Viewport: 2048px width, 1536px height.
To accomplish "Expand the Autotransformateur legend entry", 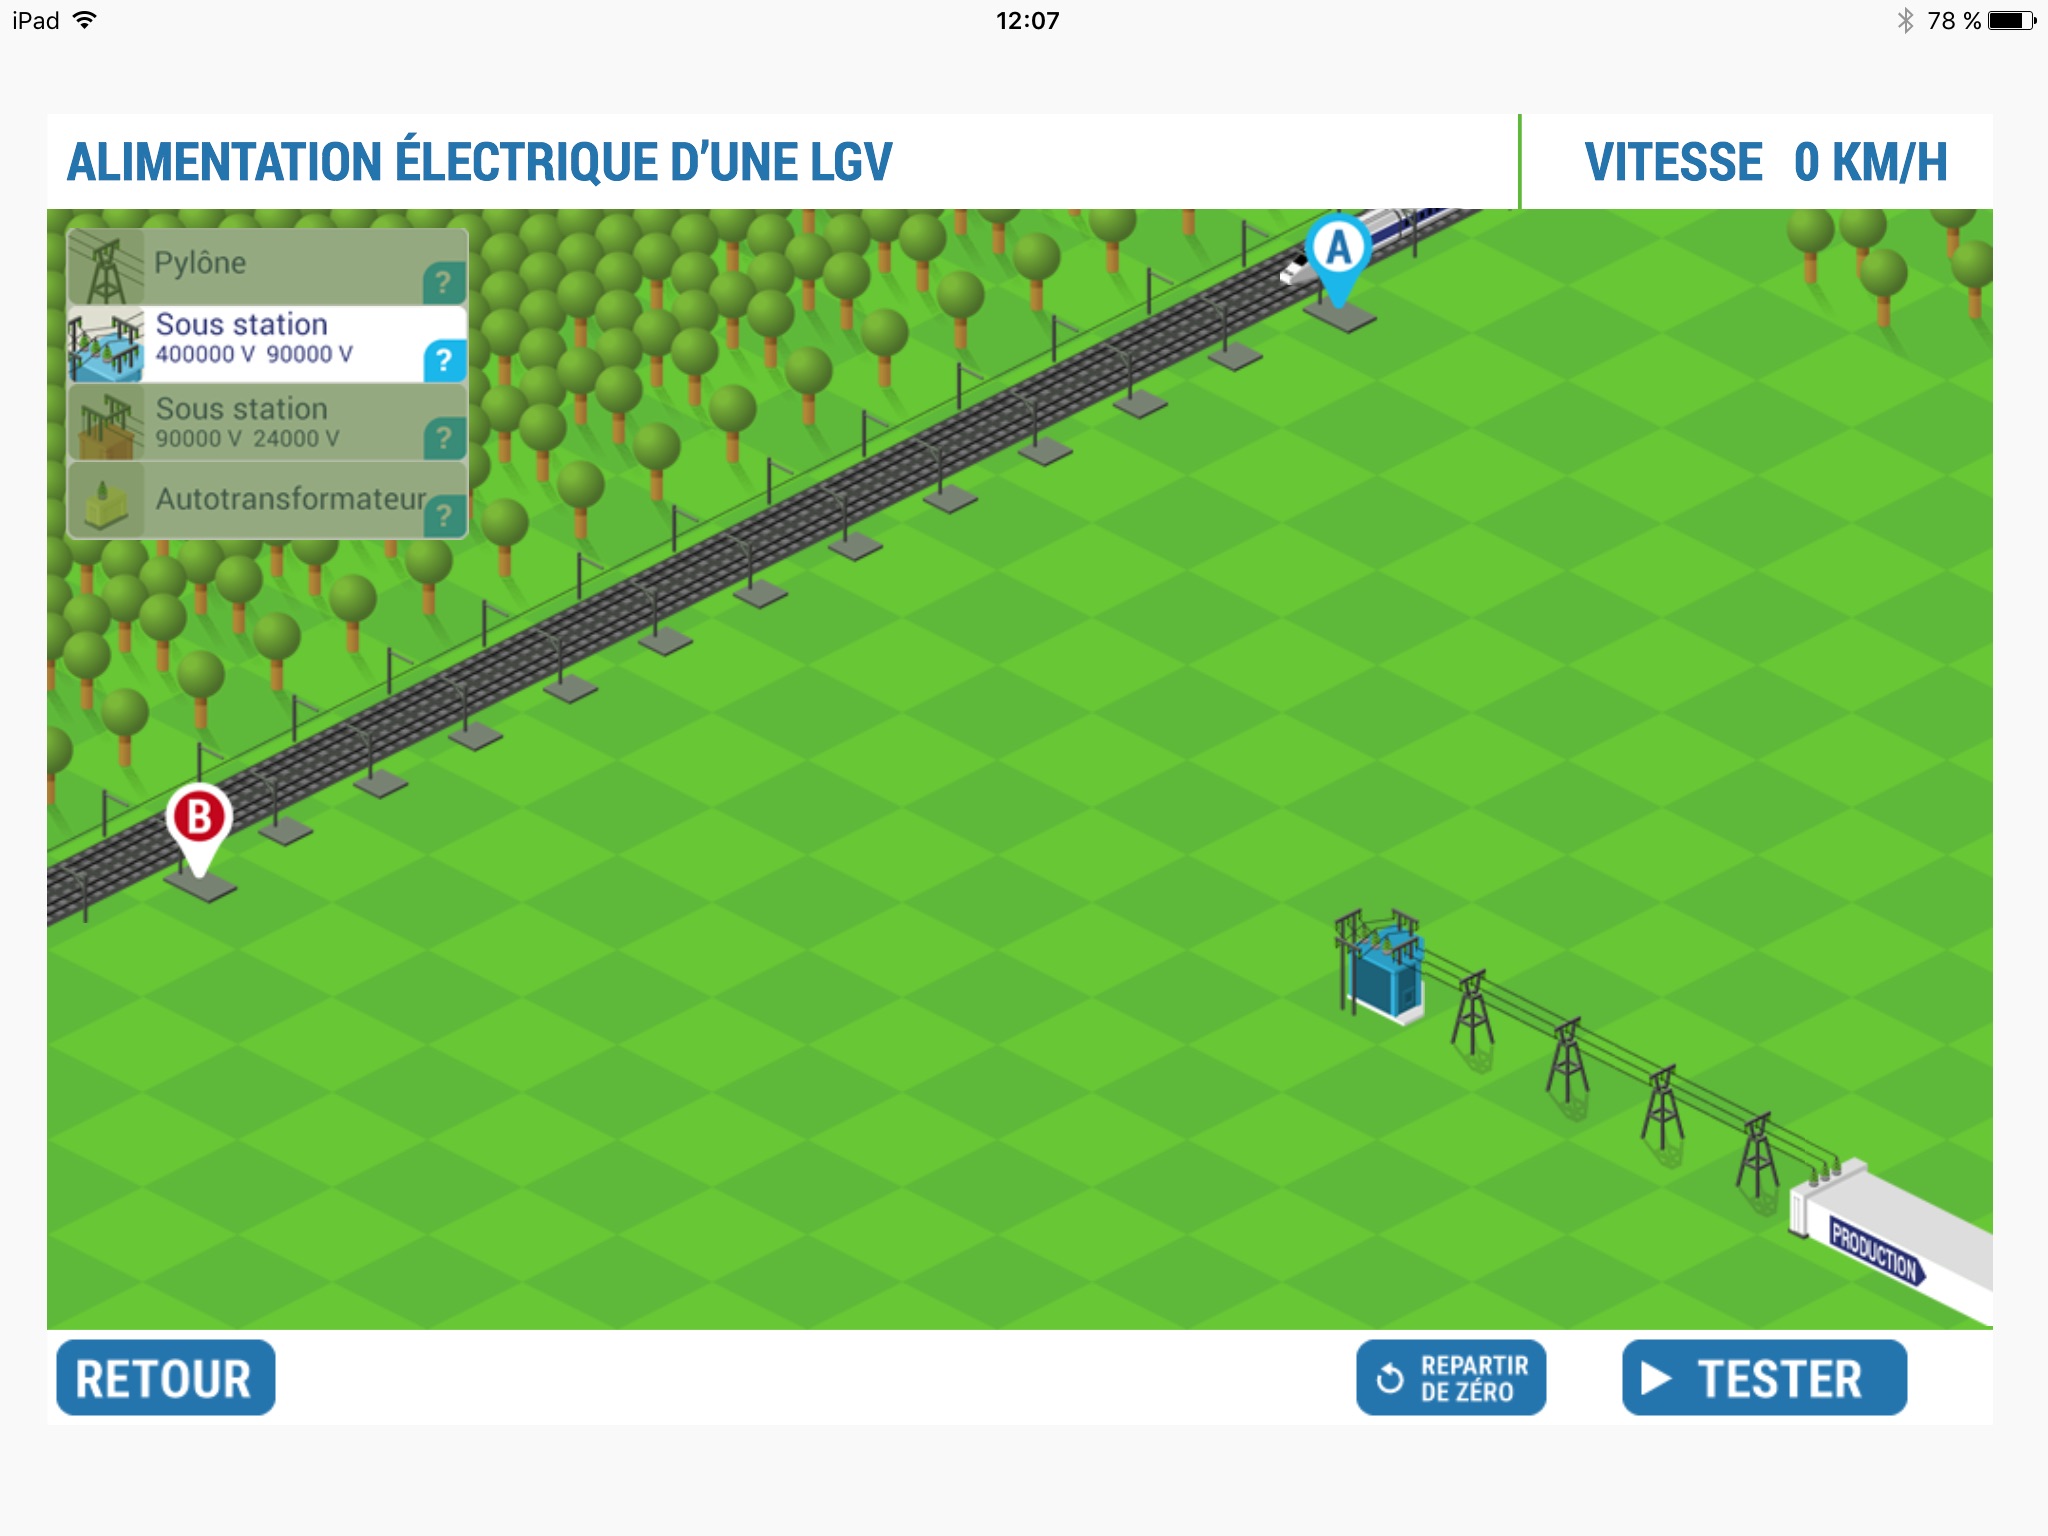I will [x=448, y=515].
